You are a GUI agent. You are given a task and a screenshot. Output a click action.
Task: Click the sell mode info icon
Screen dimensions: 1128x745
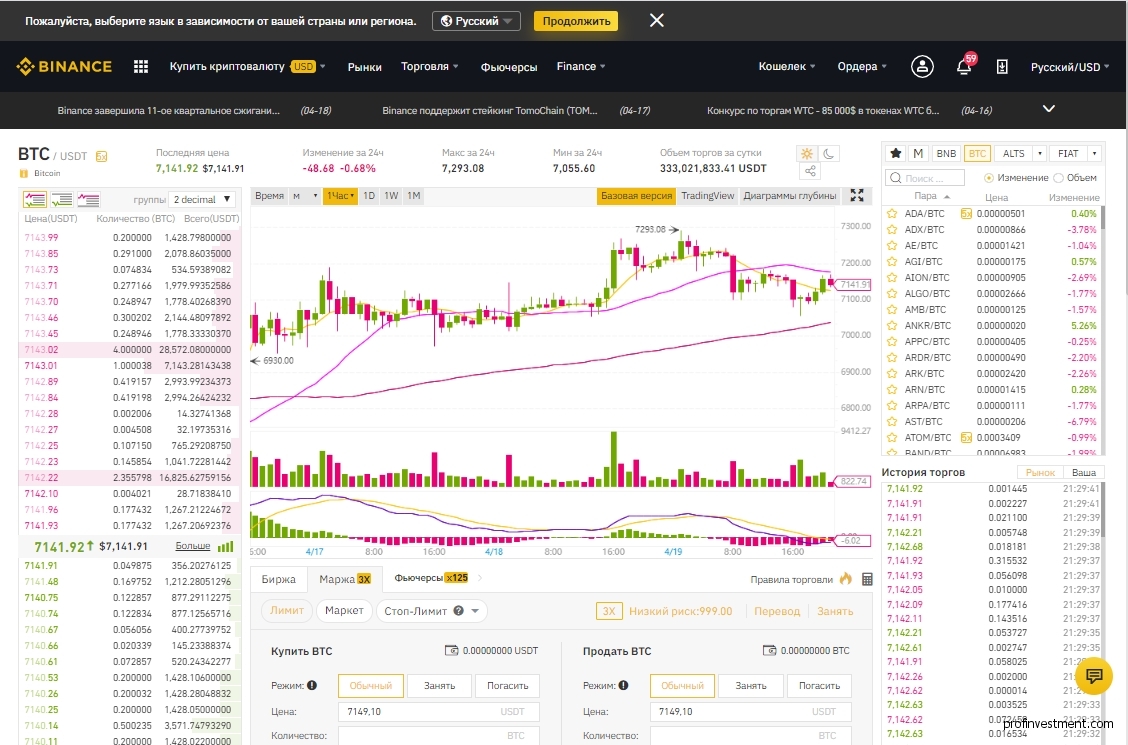(x=623, y=685)
